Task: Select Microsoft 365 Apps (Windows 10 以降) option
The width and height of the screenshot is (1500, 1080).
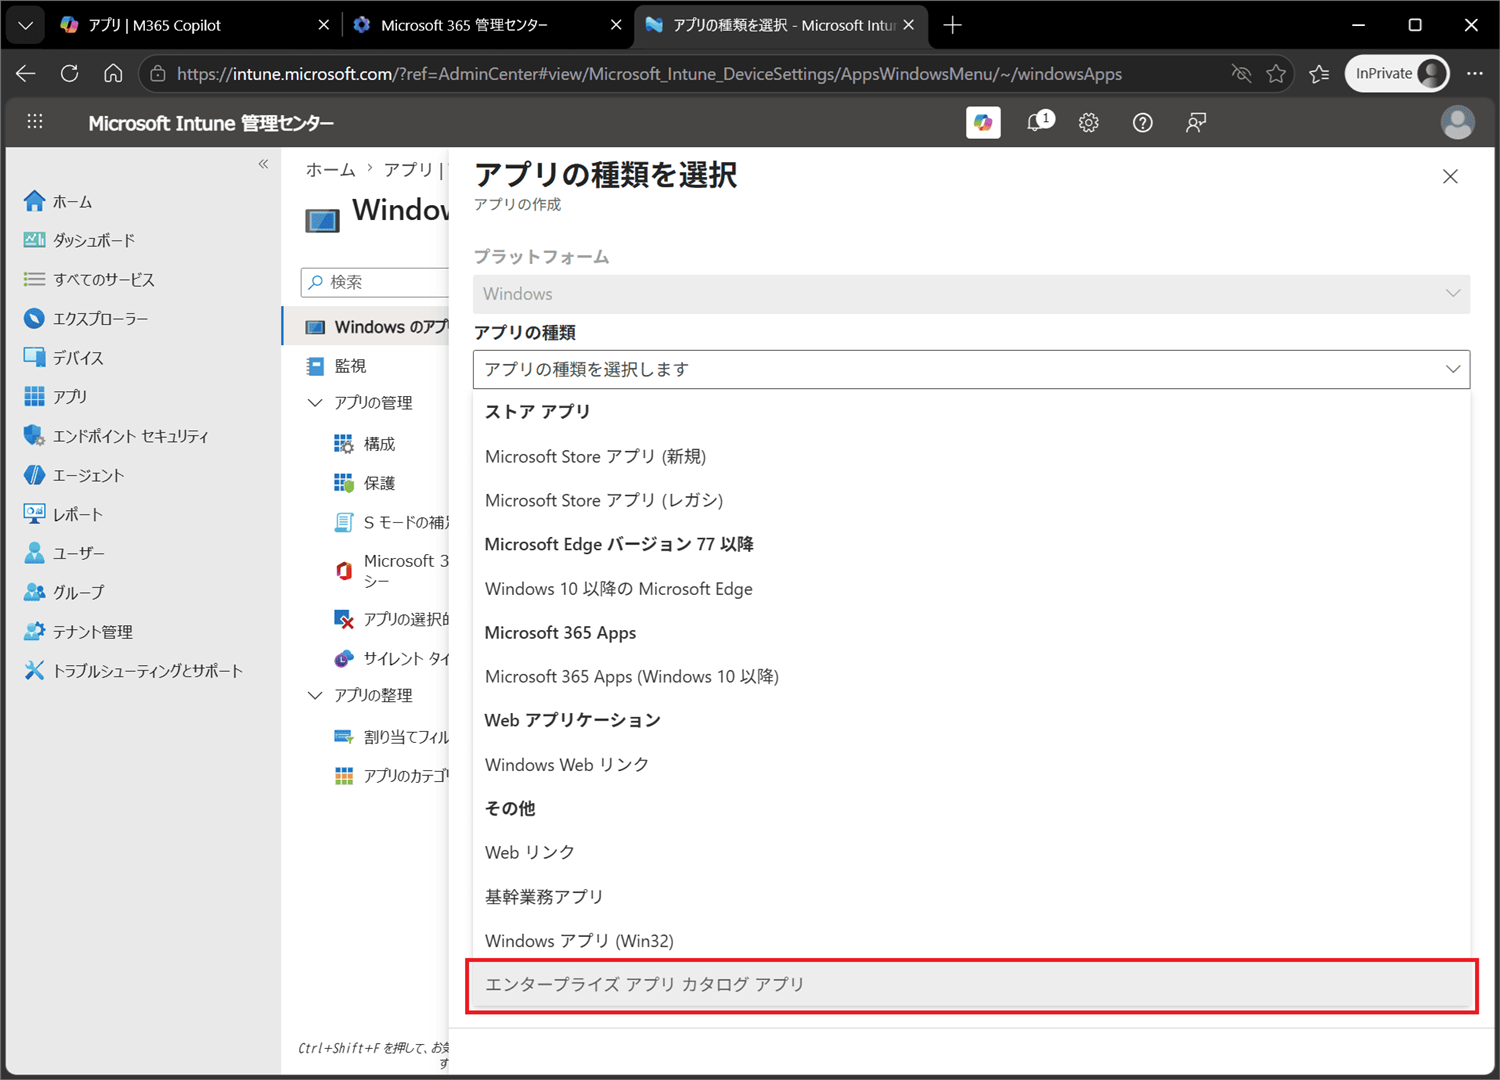Action: (x=971, y=677)
